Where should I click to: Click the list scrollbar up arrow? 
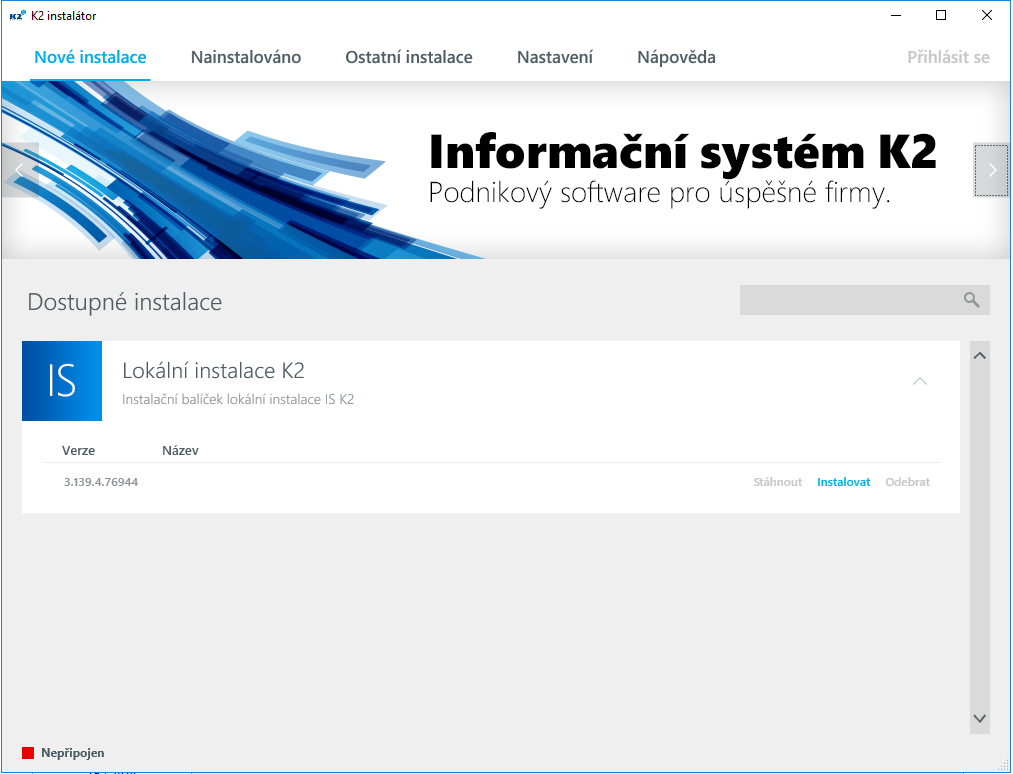[979, 355]
